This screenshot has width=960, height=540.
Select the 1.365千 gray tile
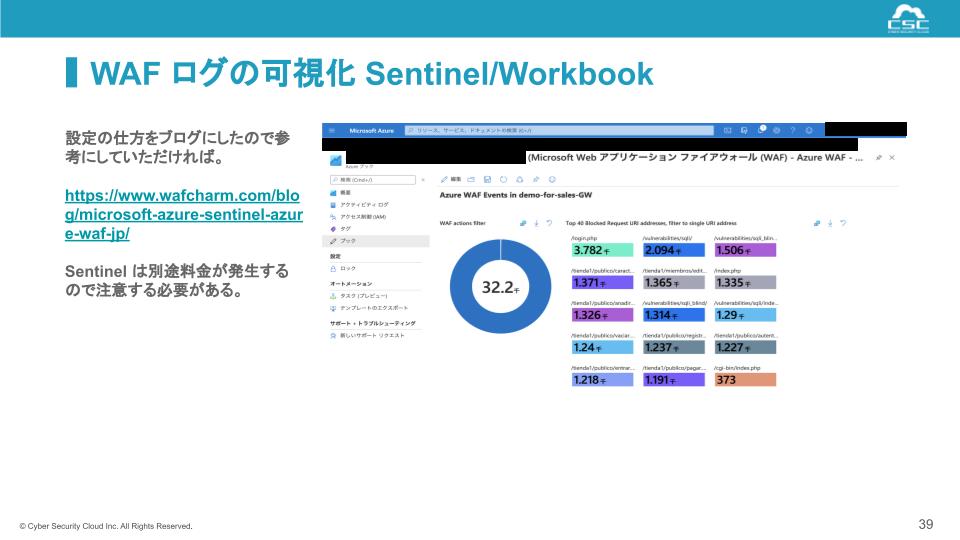click(x=673, y=282)
